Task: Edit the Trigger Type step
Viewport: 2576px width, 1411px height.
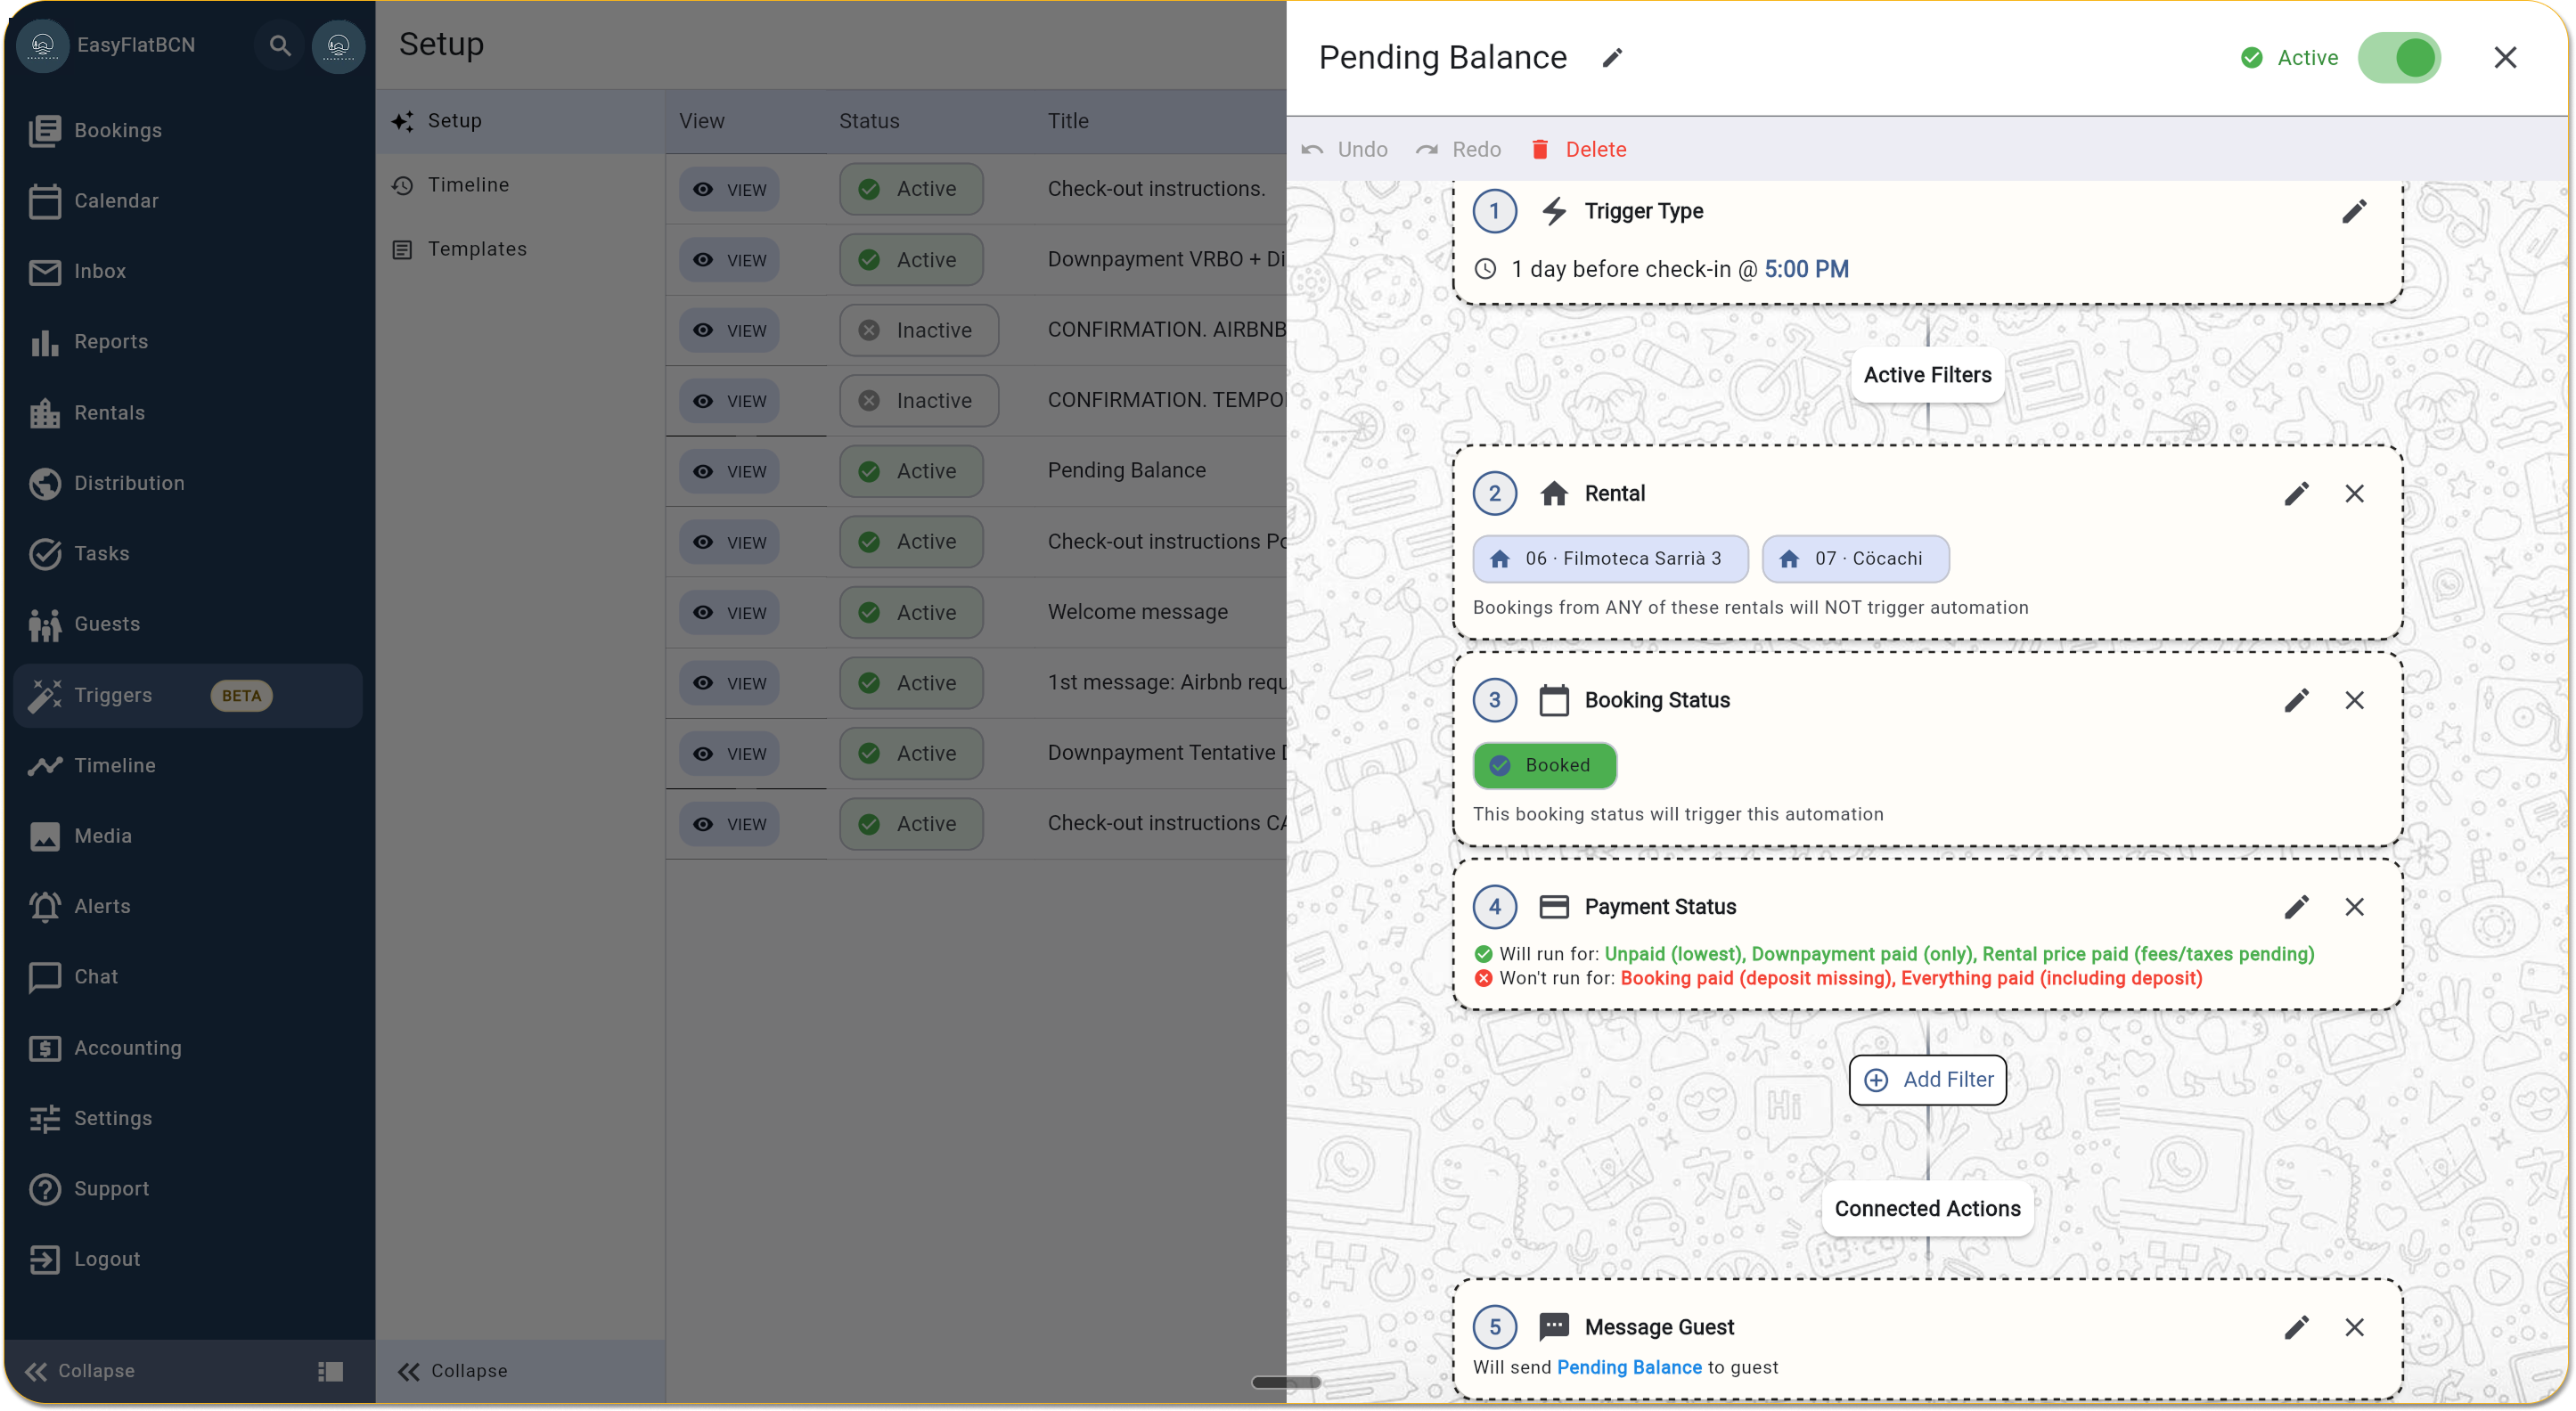Action: [2354, 211]
